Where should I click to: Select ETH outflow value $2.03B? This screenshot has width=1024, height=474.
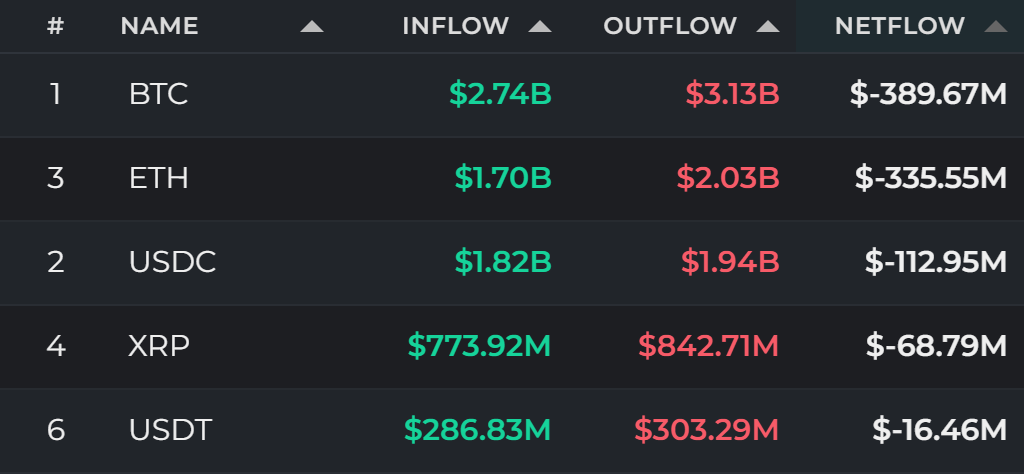[728, 178]
